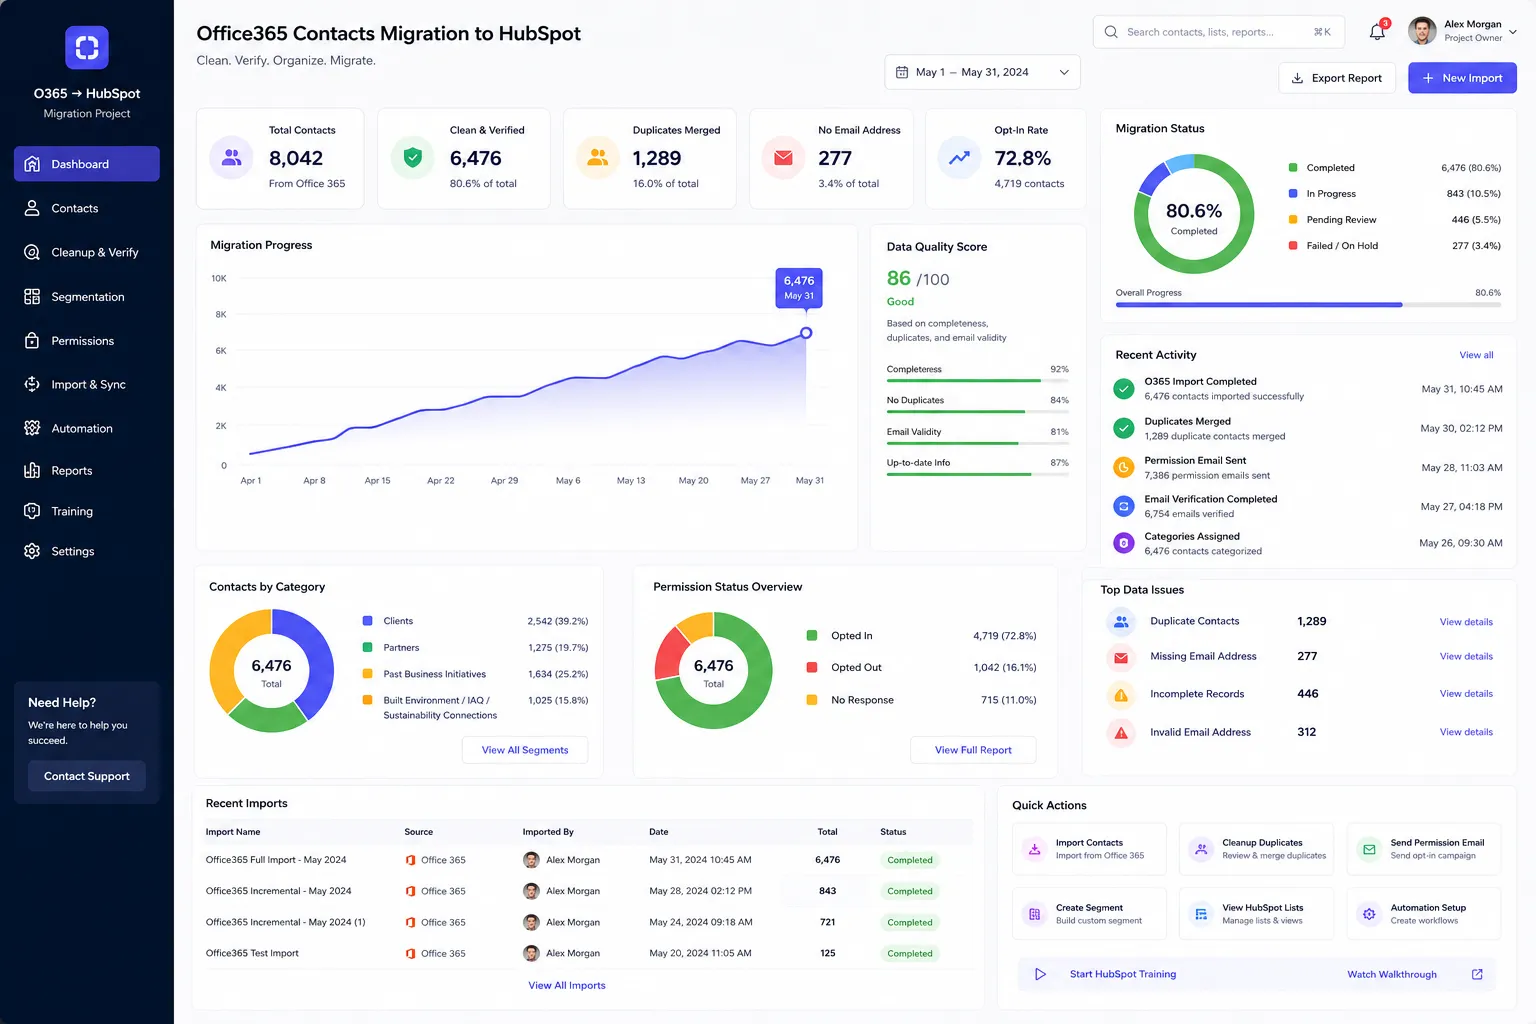Click the Overall Progress bar
Image resolution: width=1536 pixels, height=1024 pixels.
click(1308, 304)
